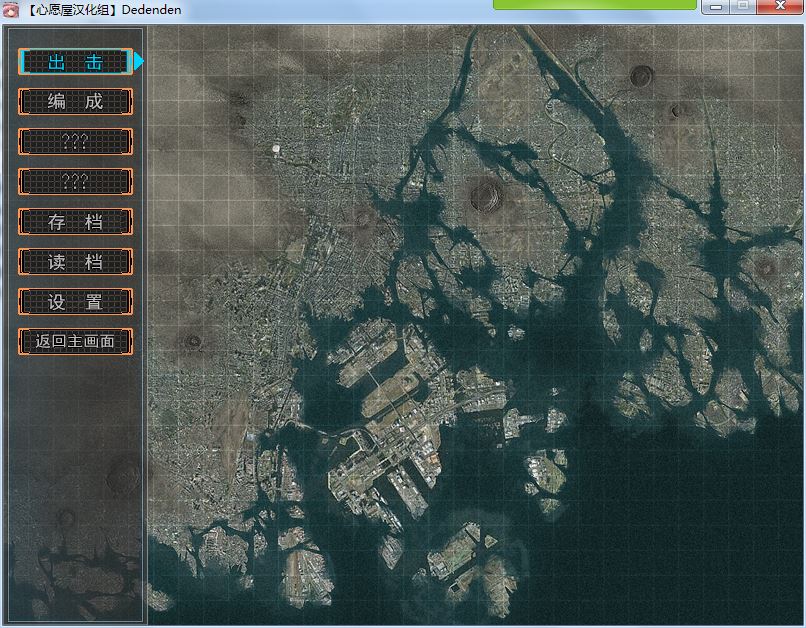Open the 存档 save game screen

tap(75, 222)
